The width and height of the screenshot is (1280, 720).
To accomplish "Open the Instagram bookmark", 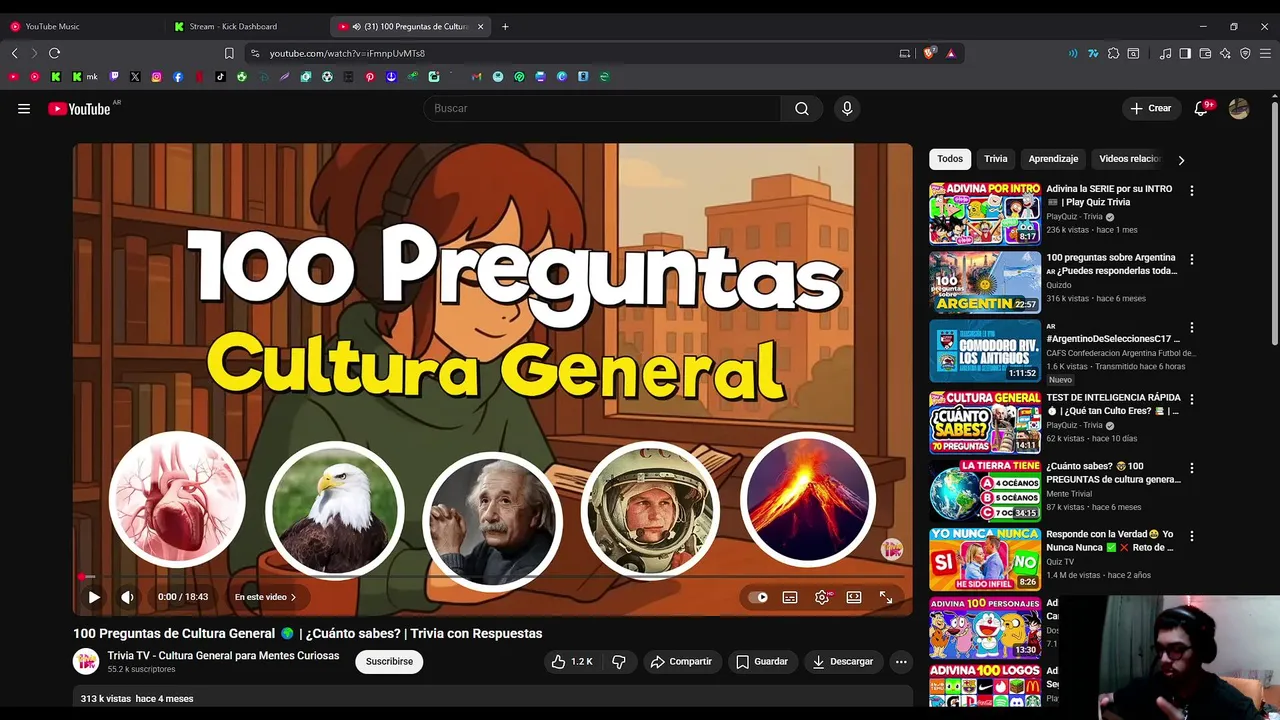I will coord(156,76).
